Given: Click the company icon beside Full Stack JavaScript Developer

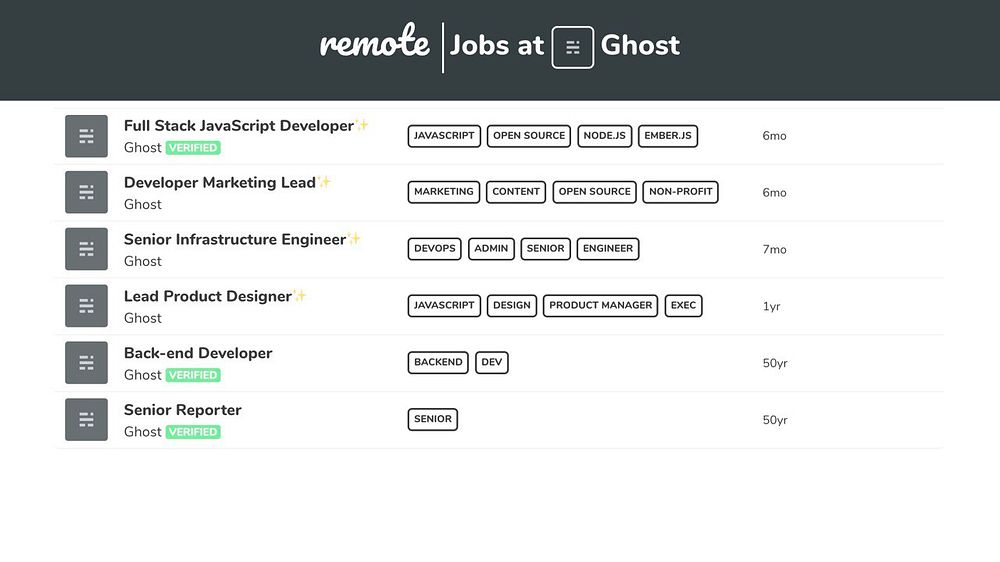Looking at the screenshot, I should click(x=86, y=136).
